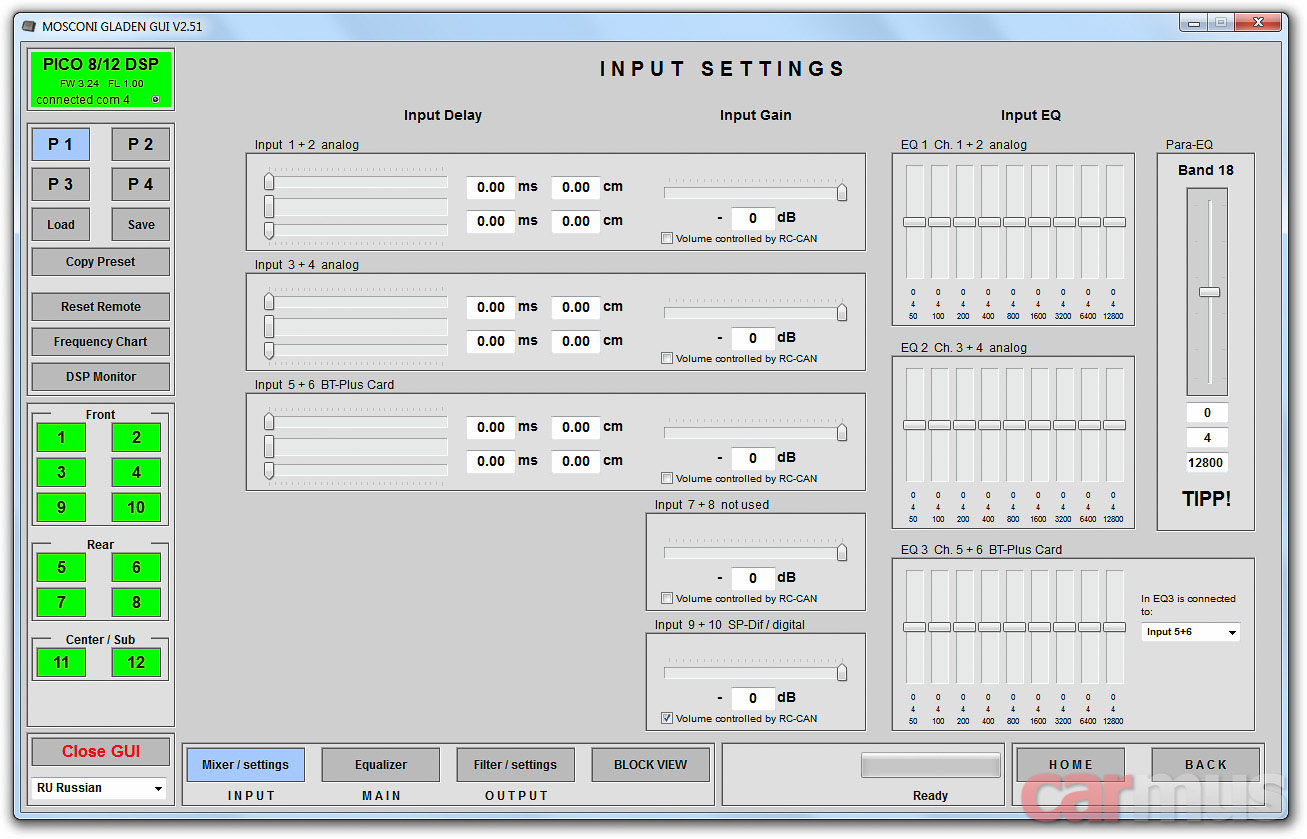
Task: Click Input 3+4 second ms delay field
Action: pyautogui.click(x=491, y=341)
